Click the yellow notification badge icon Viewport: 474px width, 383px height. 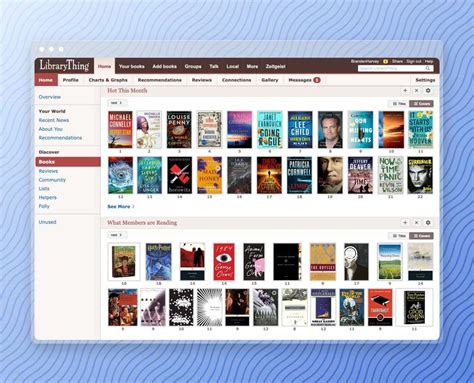tap(385, 61)
